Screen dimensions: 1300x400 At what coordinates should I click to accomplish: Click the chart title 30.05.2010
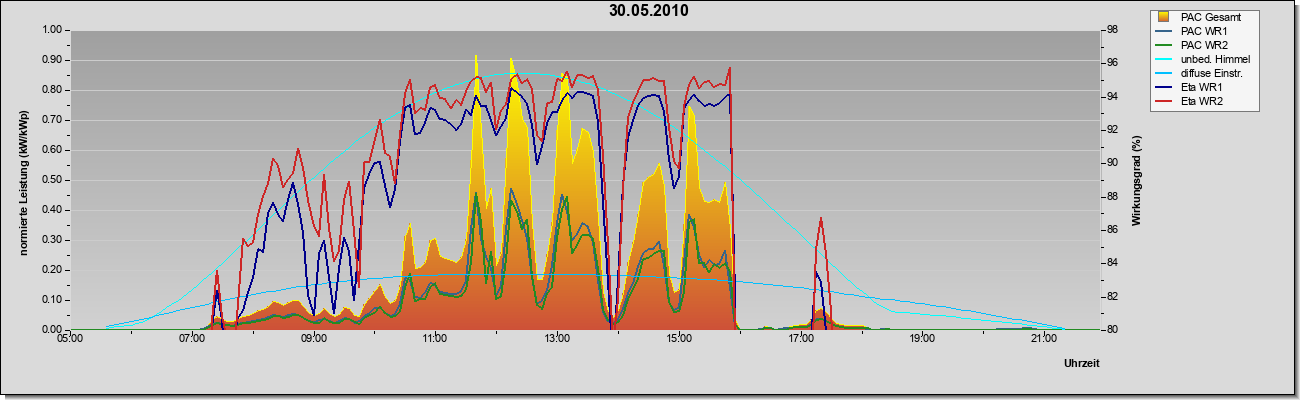(x=648, y=11)
